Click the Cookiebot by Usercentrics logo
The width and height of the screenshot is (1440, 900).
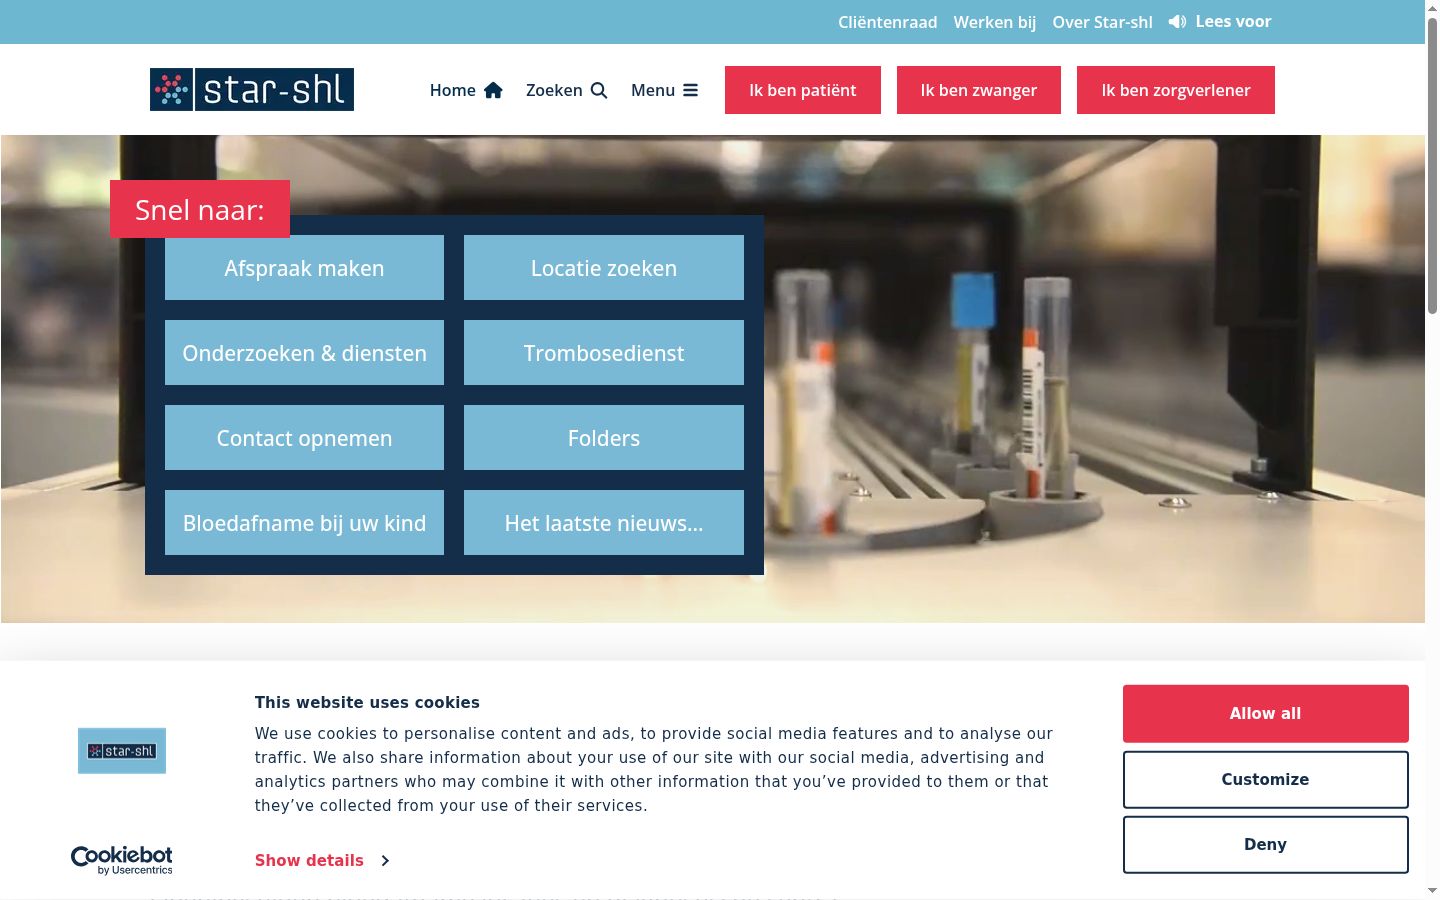click(122, 861)
